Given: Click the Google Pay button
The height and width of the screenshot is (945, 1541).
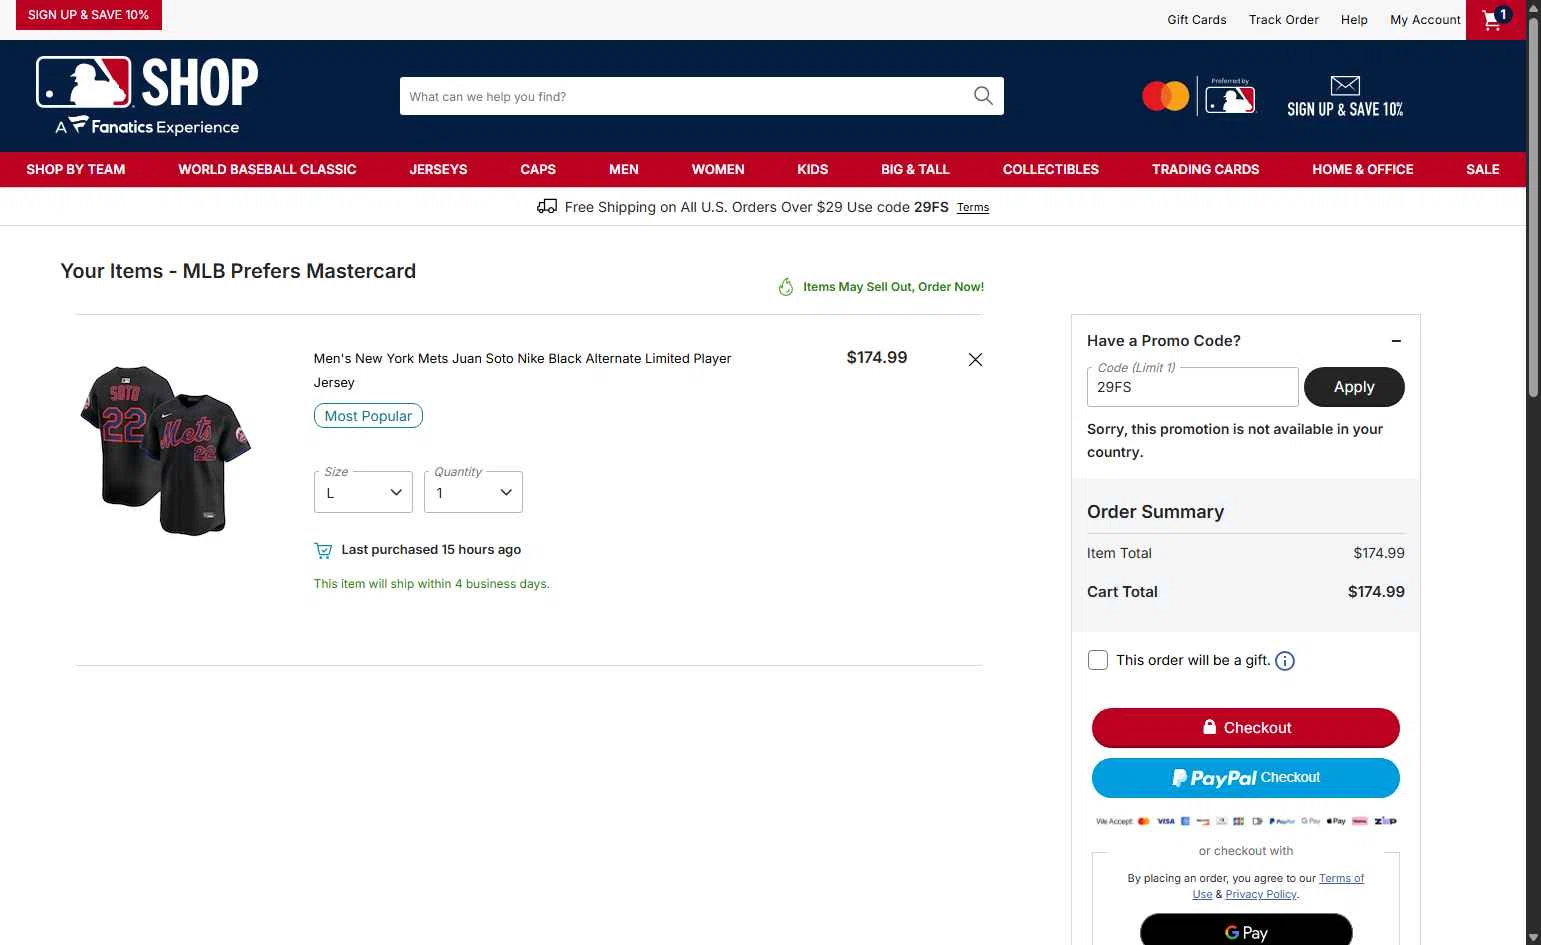Looking at the screenshot, I should [x=1246, y=932].
